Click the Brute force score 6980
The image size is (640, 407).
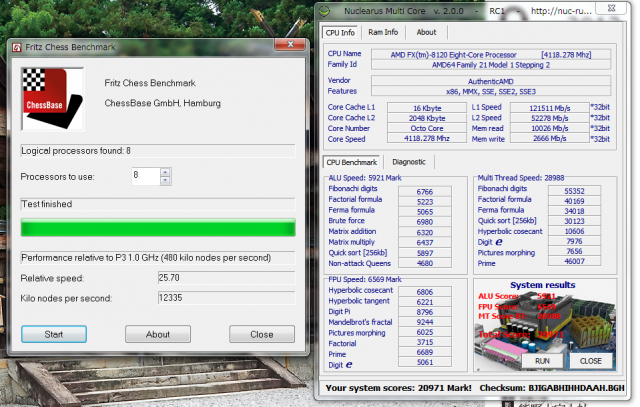coord(425,222)
